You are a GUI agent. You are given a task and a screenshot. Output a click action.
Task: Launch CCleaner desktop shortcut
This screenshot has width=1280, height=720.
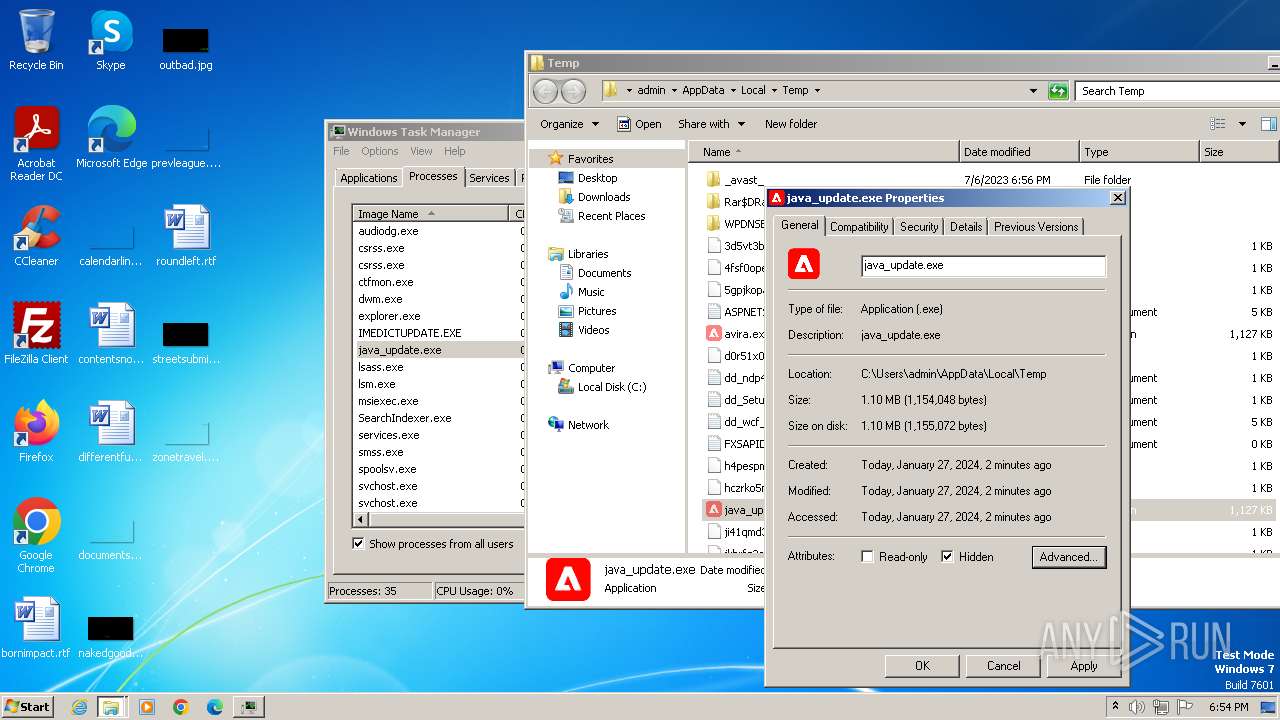36,236
